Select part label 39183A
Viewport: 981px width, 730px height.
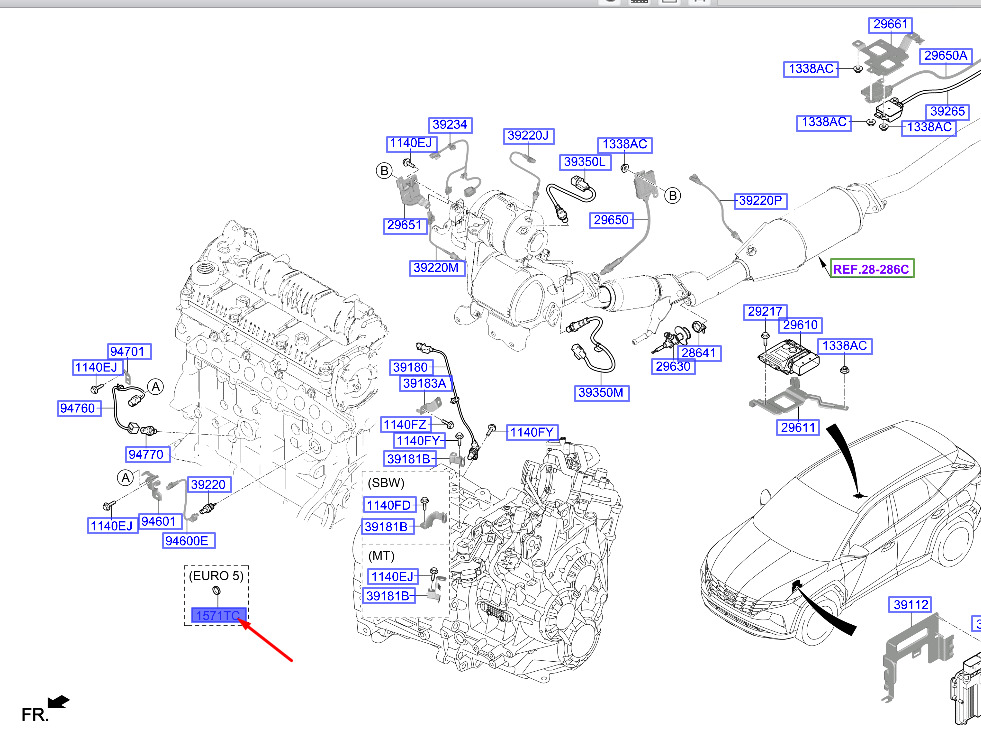425,383
